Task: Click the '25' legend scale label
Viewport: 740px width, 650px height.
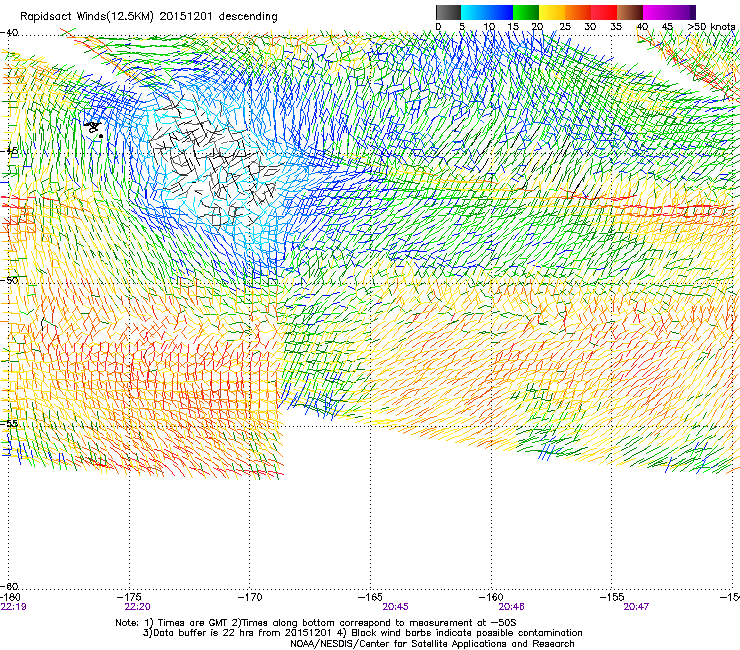Action: tap(565, 26)
